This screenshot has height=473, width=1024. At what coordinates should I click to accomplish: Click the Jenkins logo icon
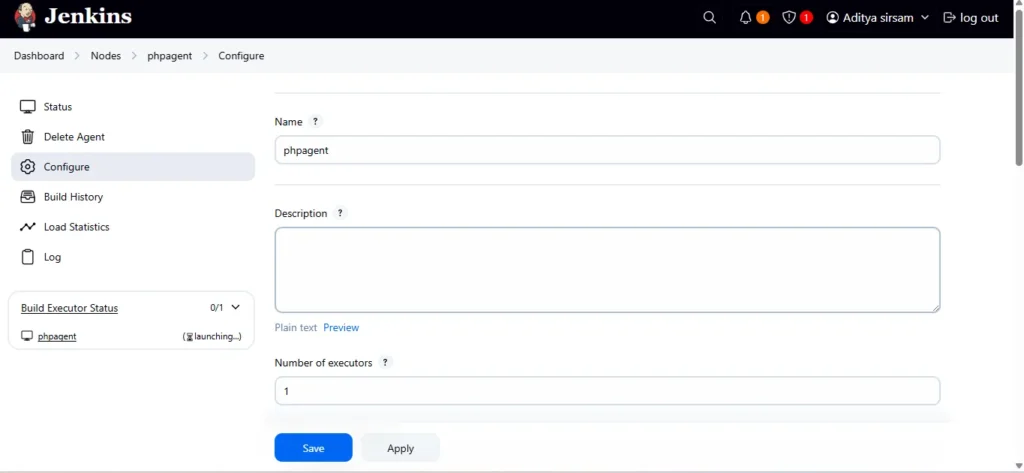(x=26, y=17)
